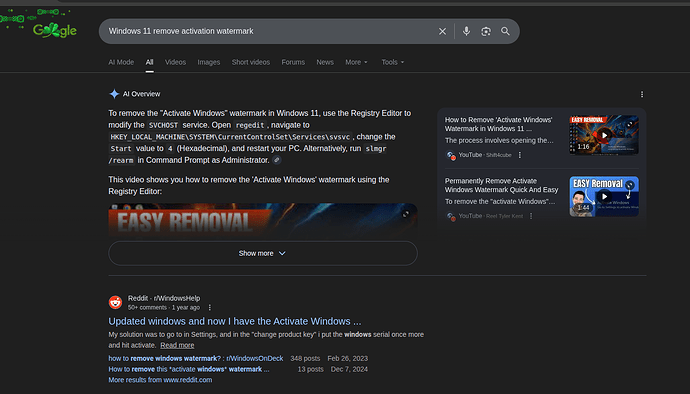
Task: Play the 1:16 EASY REMOVAL video thumbnail
Action: (604, 135)
